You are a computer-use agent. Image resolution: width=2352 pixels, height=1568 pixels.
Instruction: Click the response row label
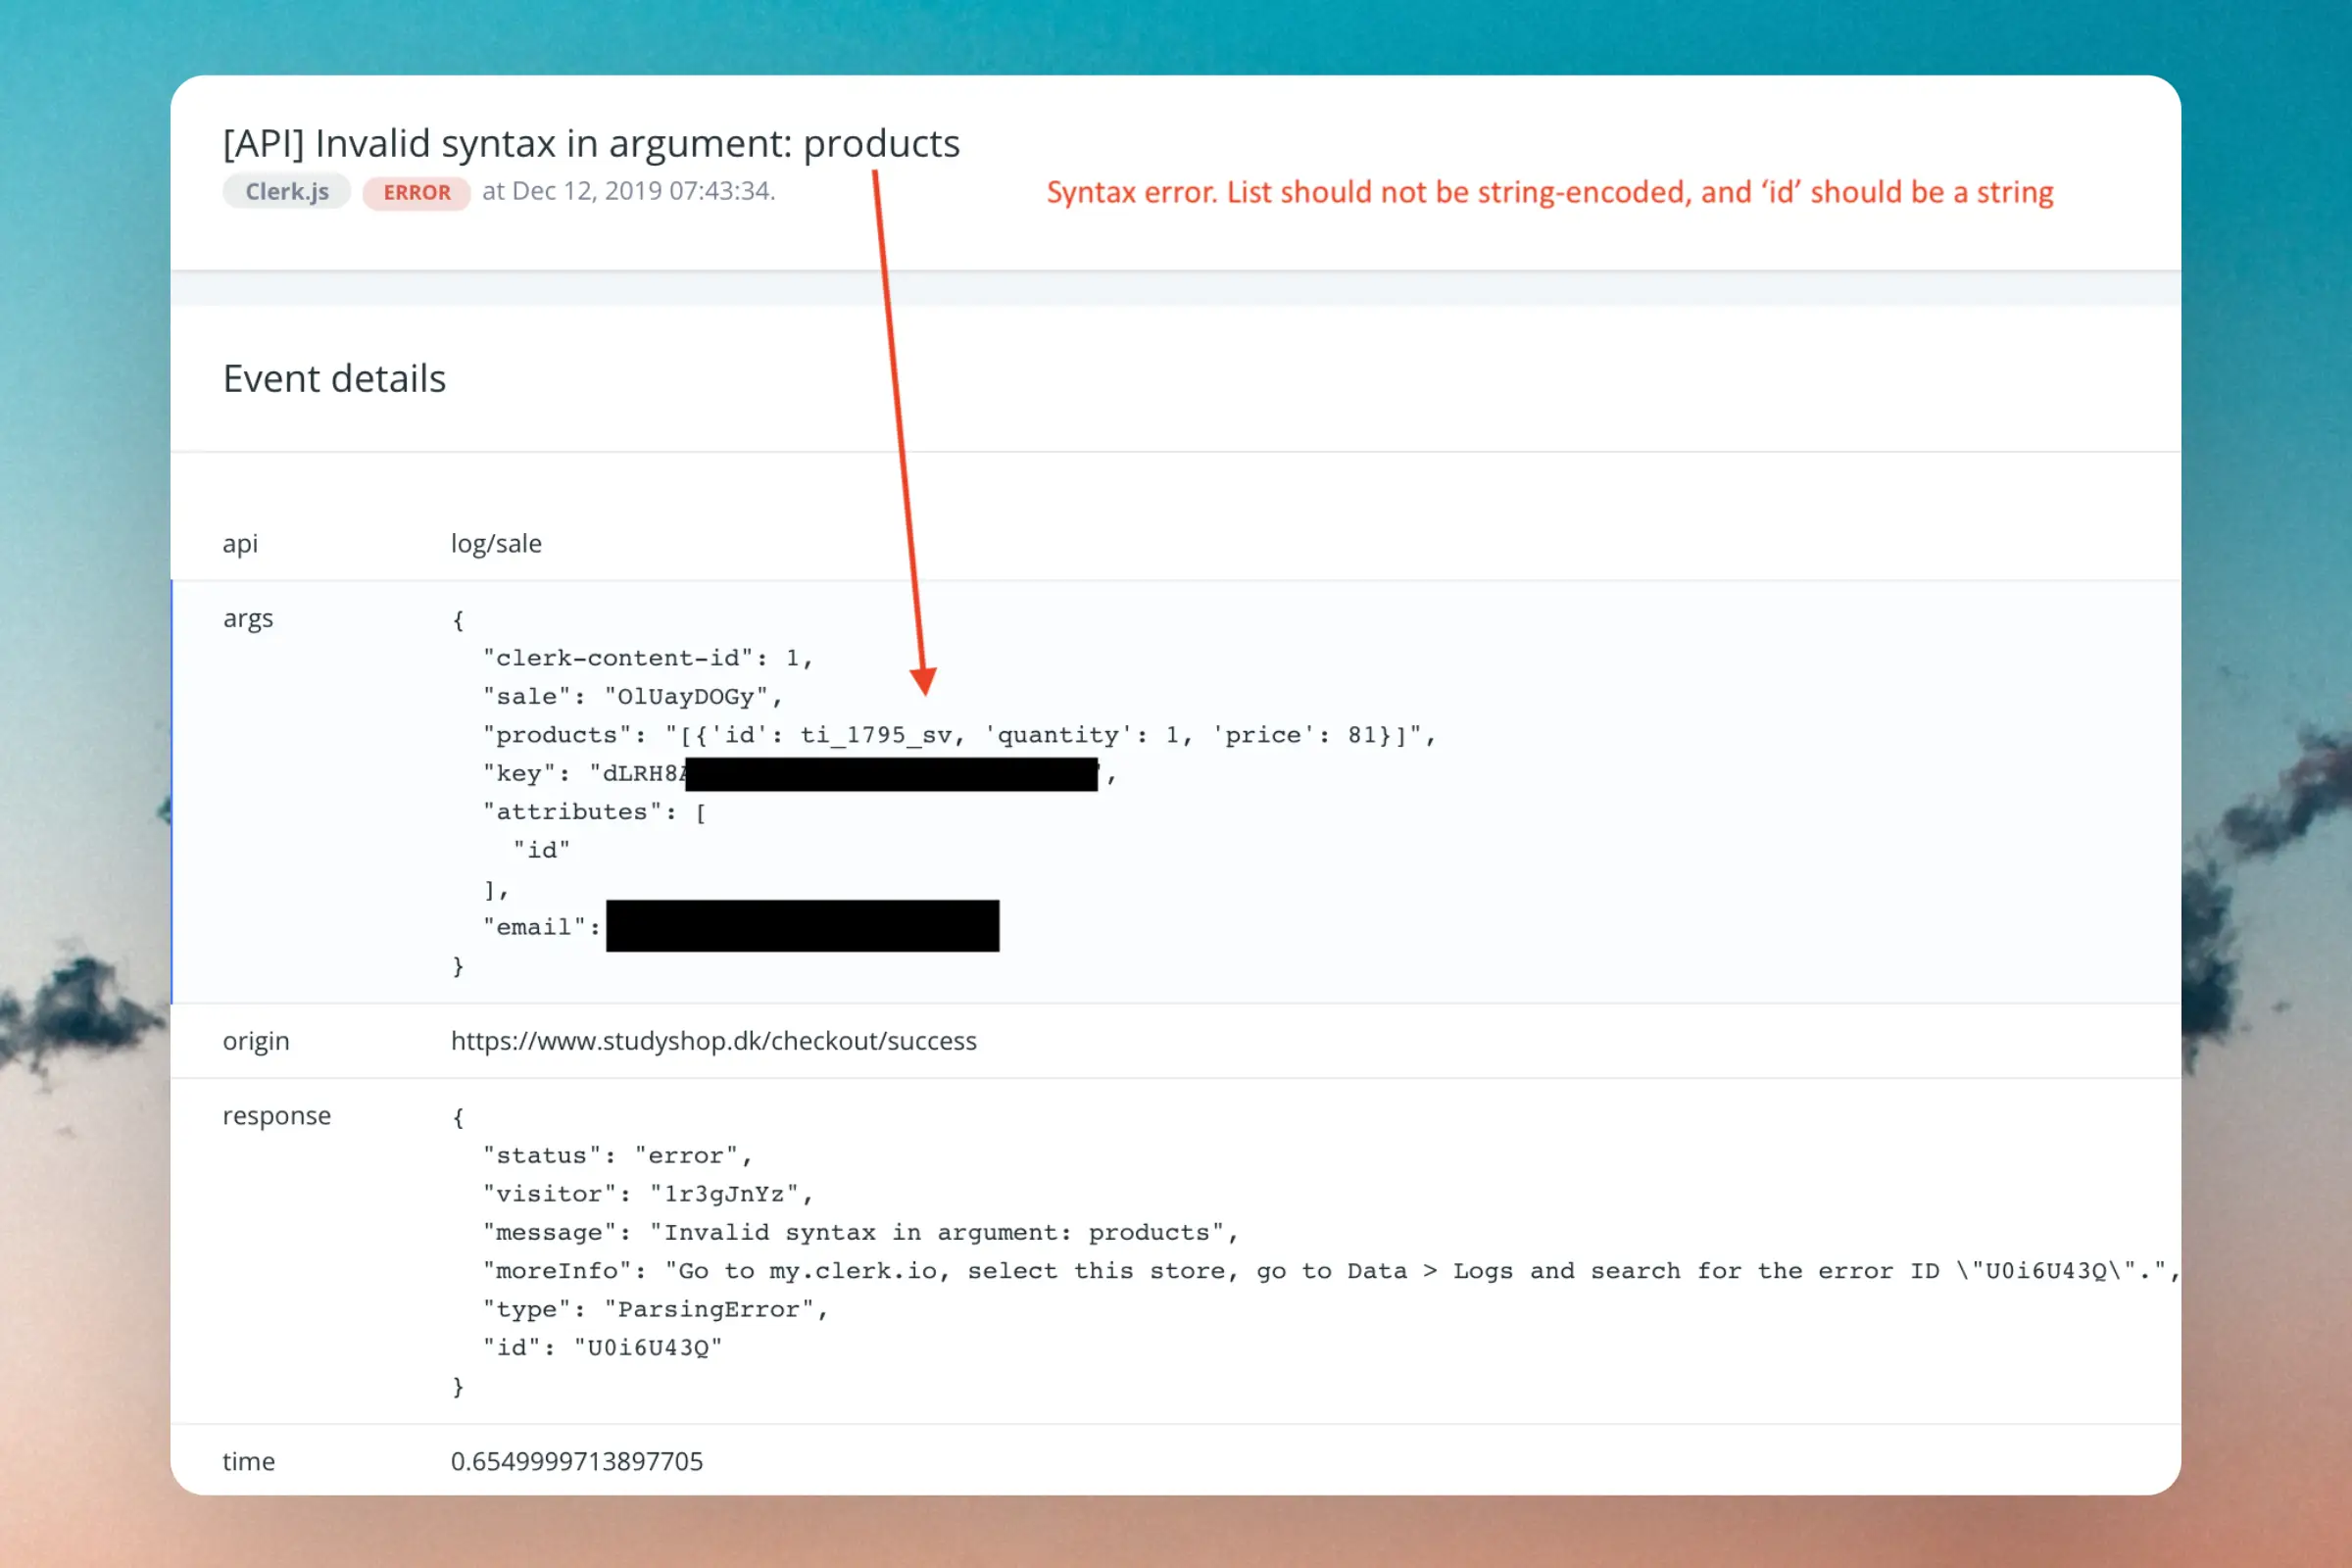point(276,1116)
